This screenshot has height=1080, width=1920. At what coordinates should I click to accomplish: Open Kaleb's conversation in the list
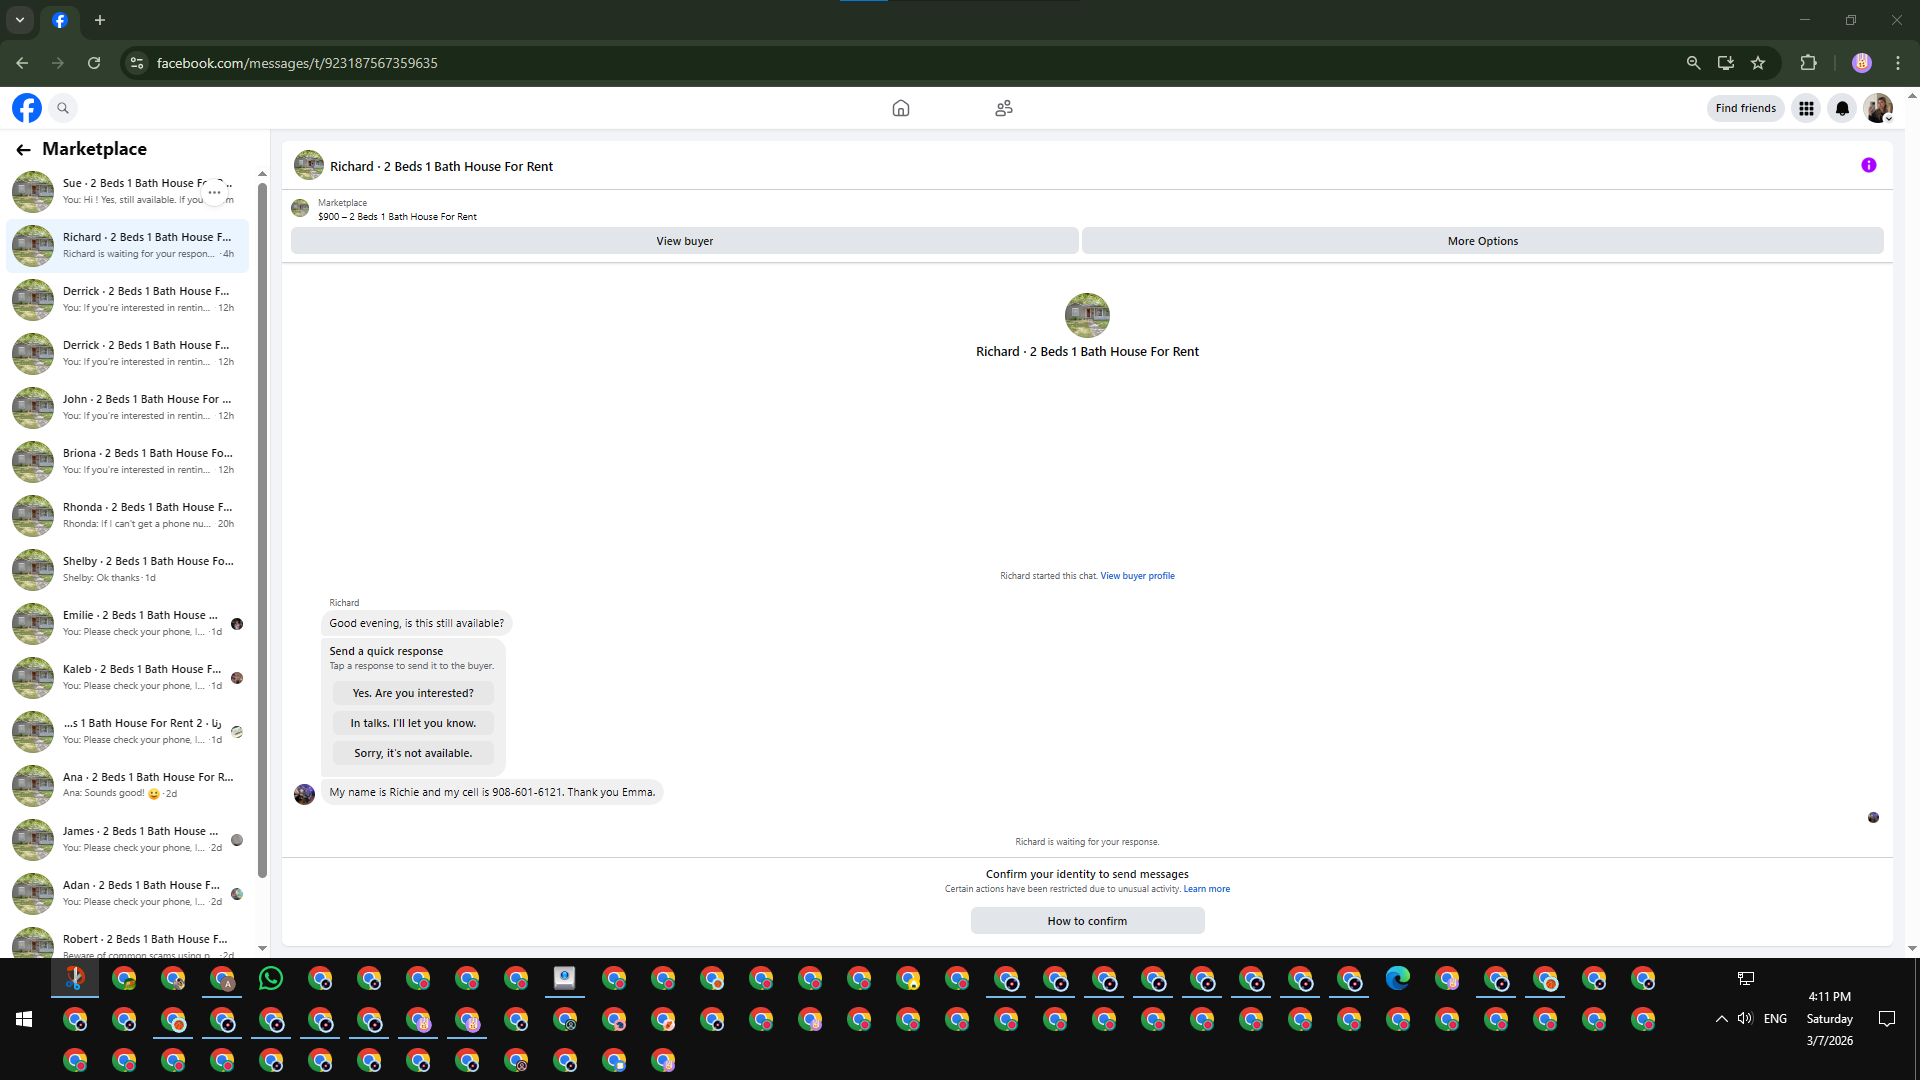(x=128, y=678)
